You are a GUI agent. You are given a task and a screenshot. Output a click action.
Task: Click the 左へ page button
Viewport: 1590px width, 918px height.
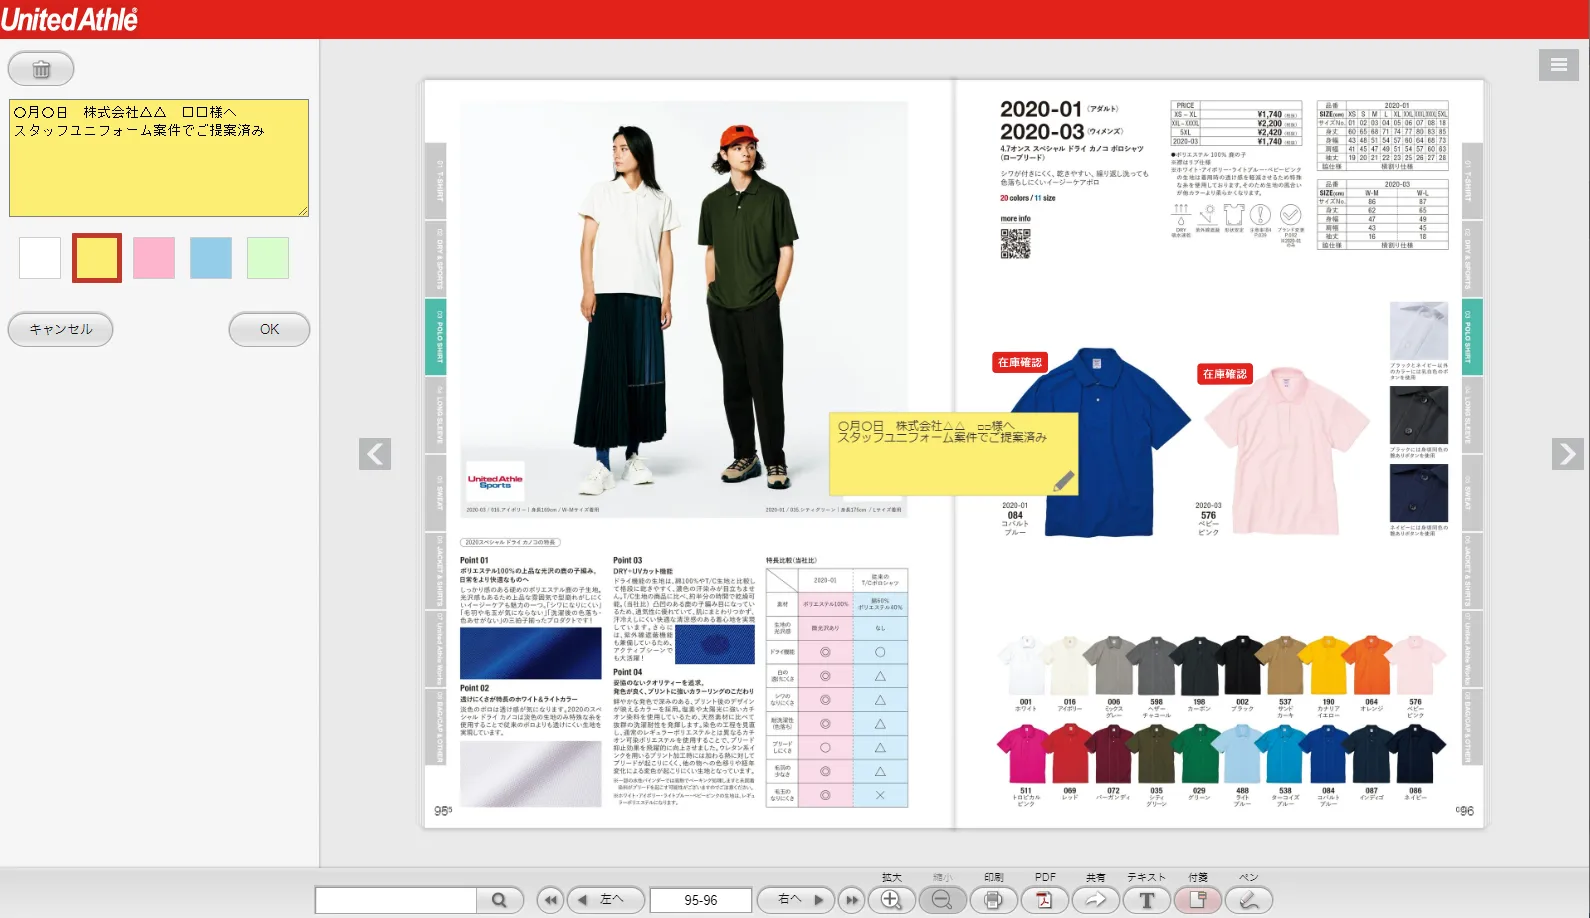(x=606, y=900)
